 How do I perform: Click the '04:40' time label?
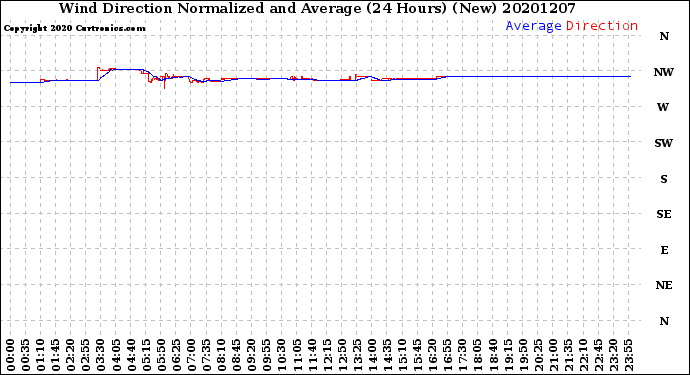point(131,355)
